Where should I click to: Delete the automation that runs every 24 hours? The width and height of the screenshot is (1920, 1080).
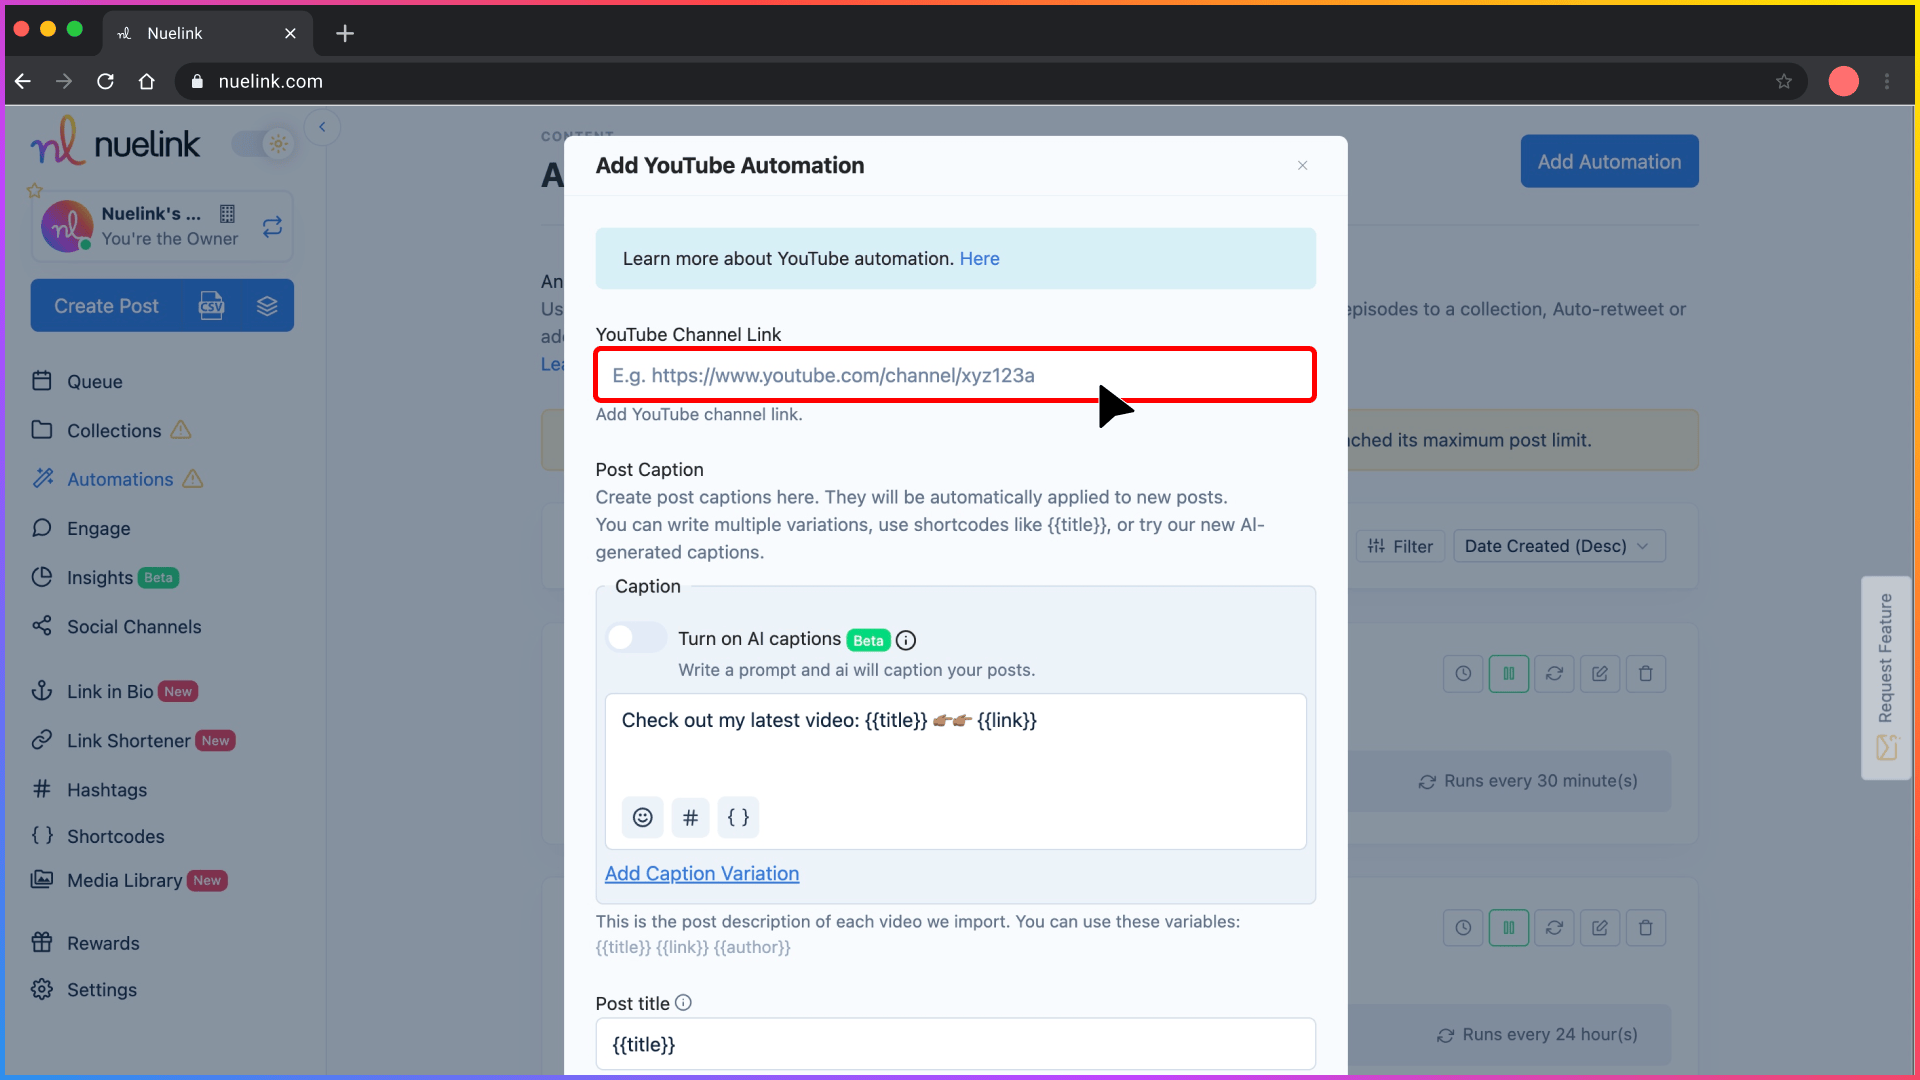coord(1646,928)
